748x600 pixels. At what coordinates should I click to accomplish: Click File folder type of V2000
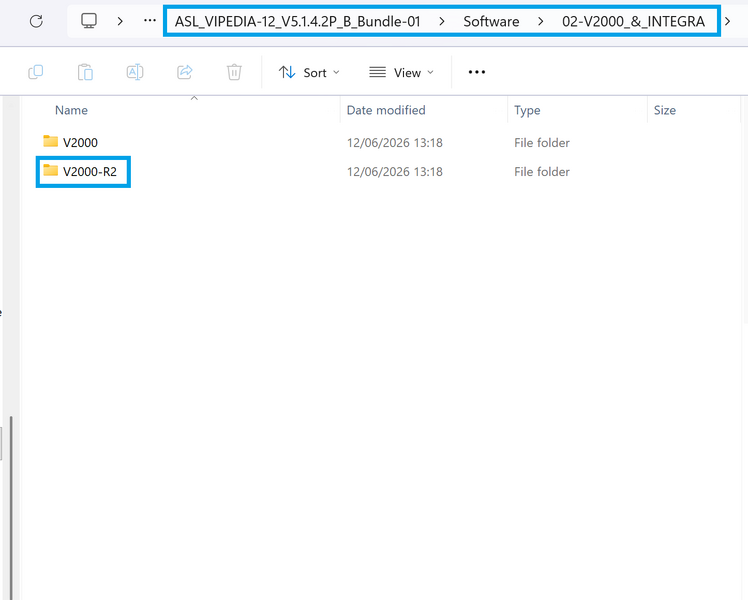(541, 143)
